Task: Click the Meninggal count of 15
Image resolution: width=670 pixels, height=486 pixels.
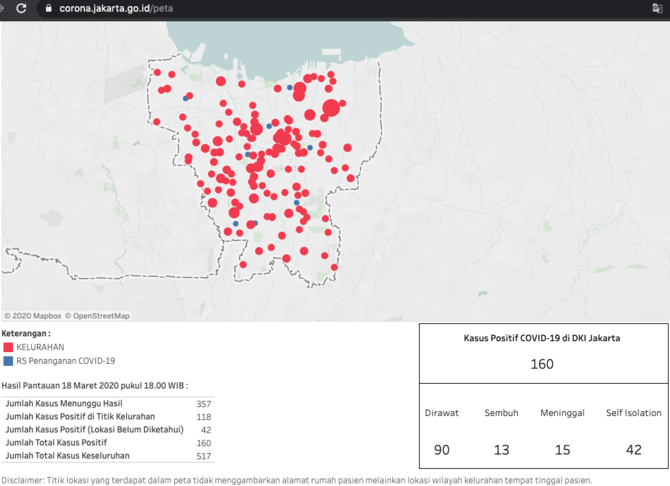Action: pos(562,450)
